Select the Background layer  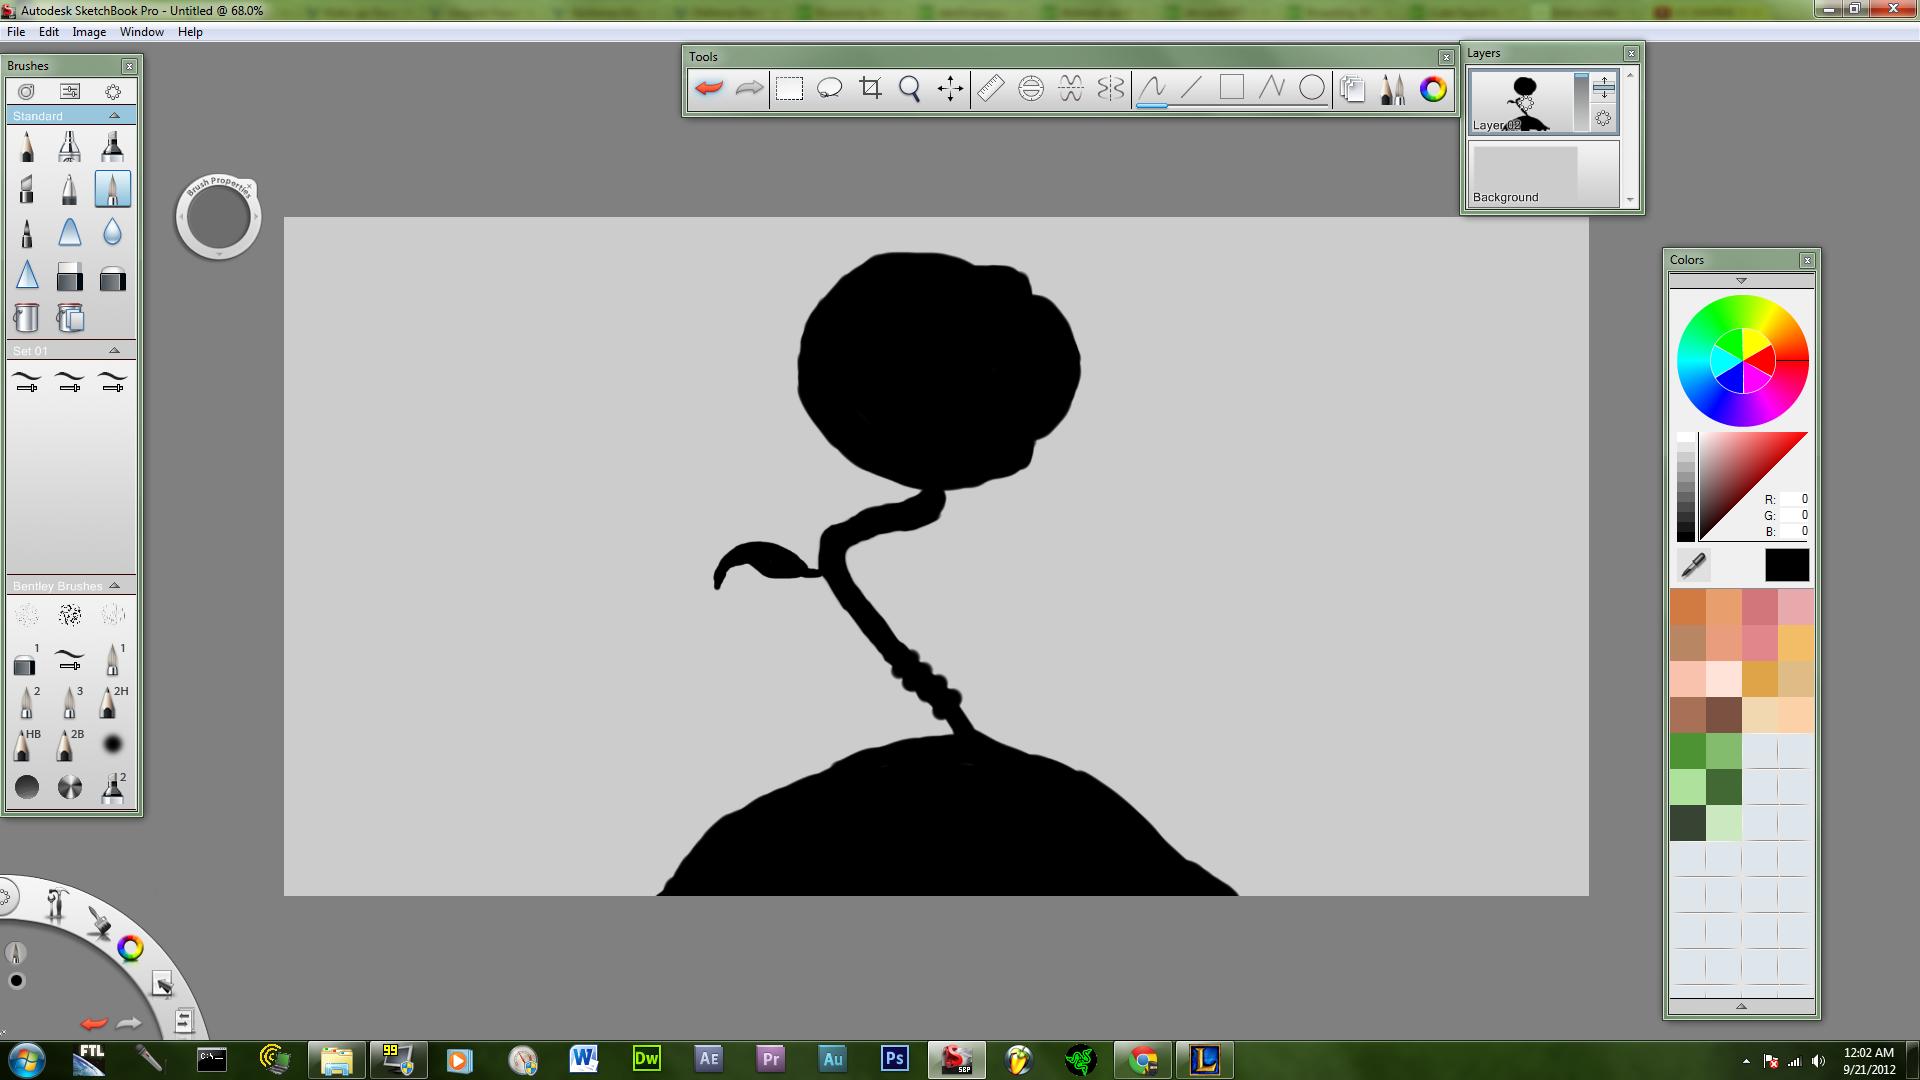[x=1543, y=174]
